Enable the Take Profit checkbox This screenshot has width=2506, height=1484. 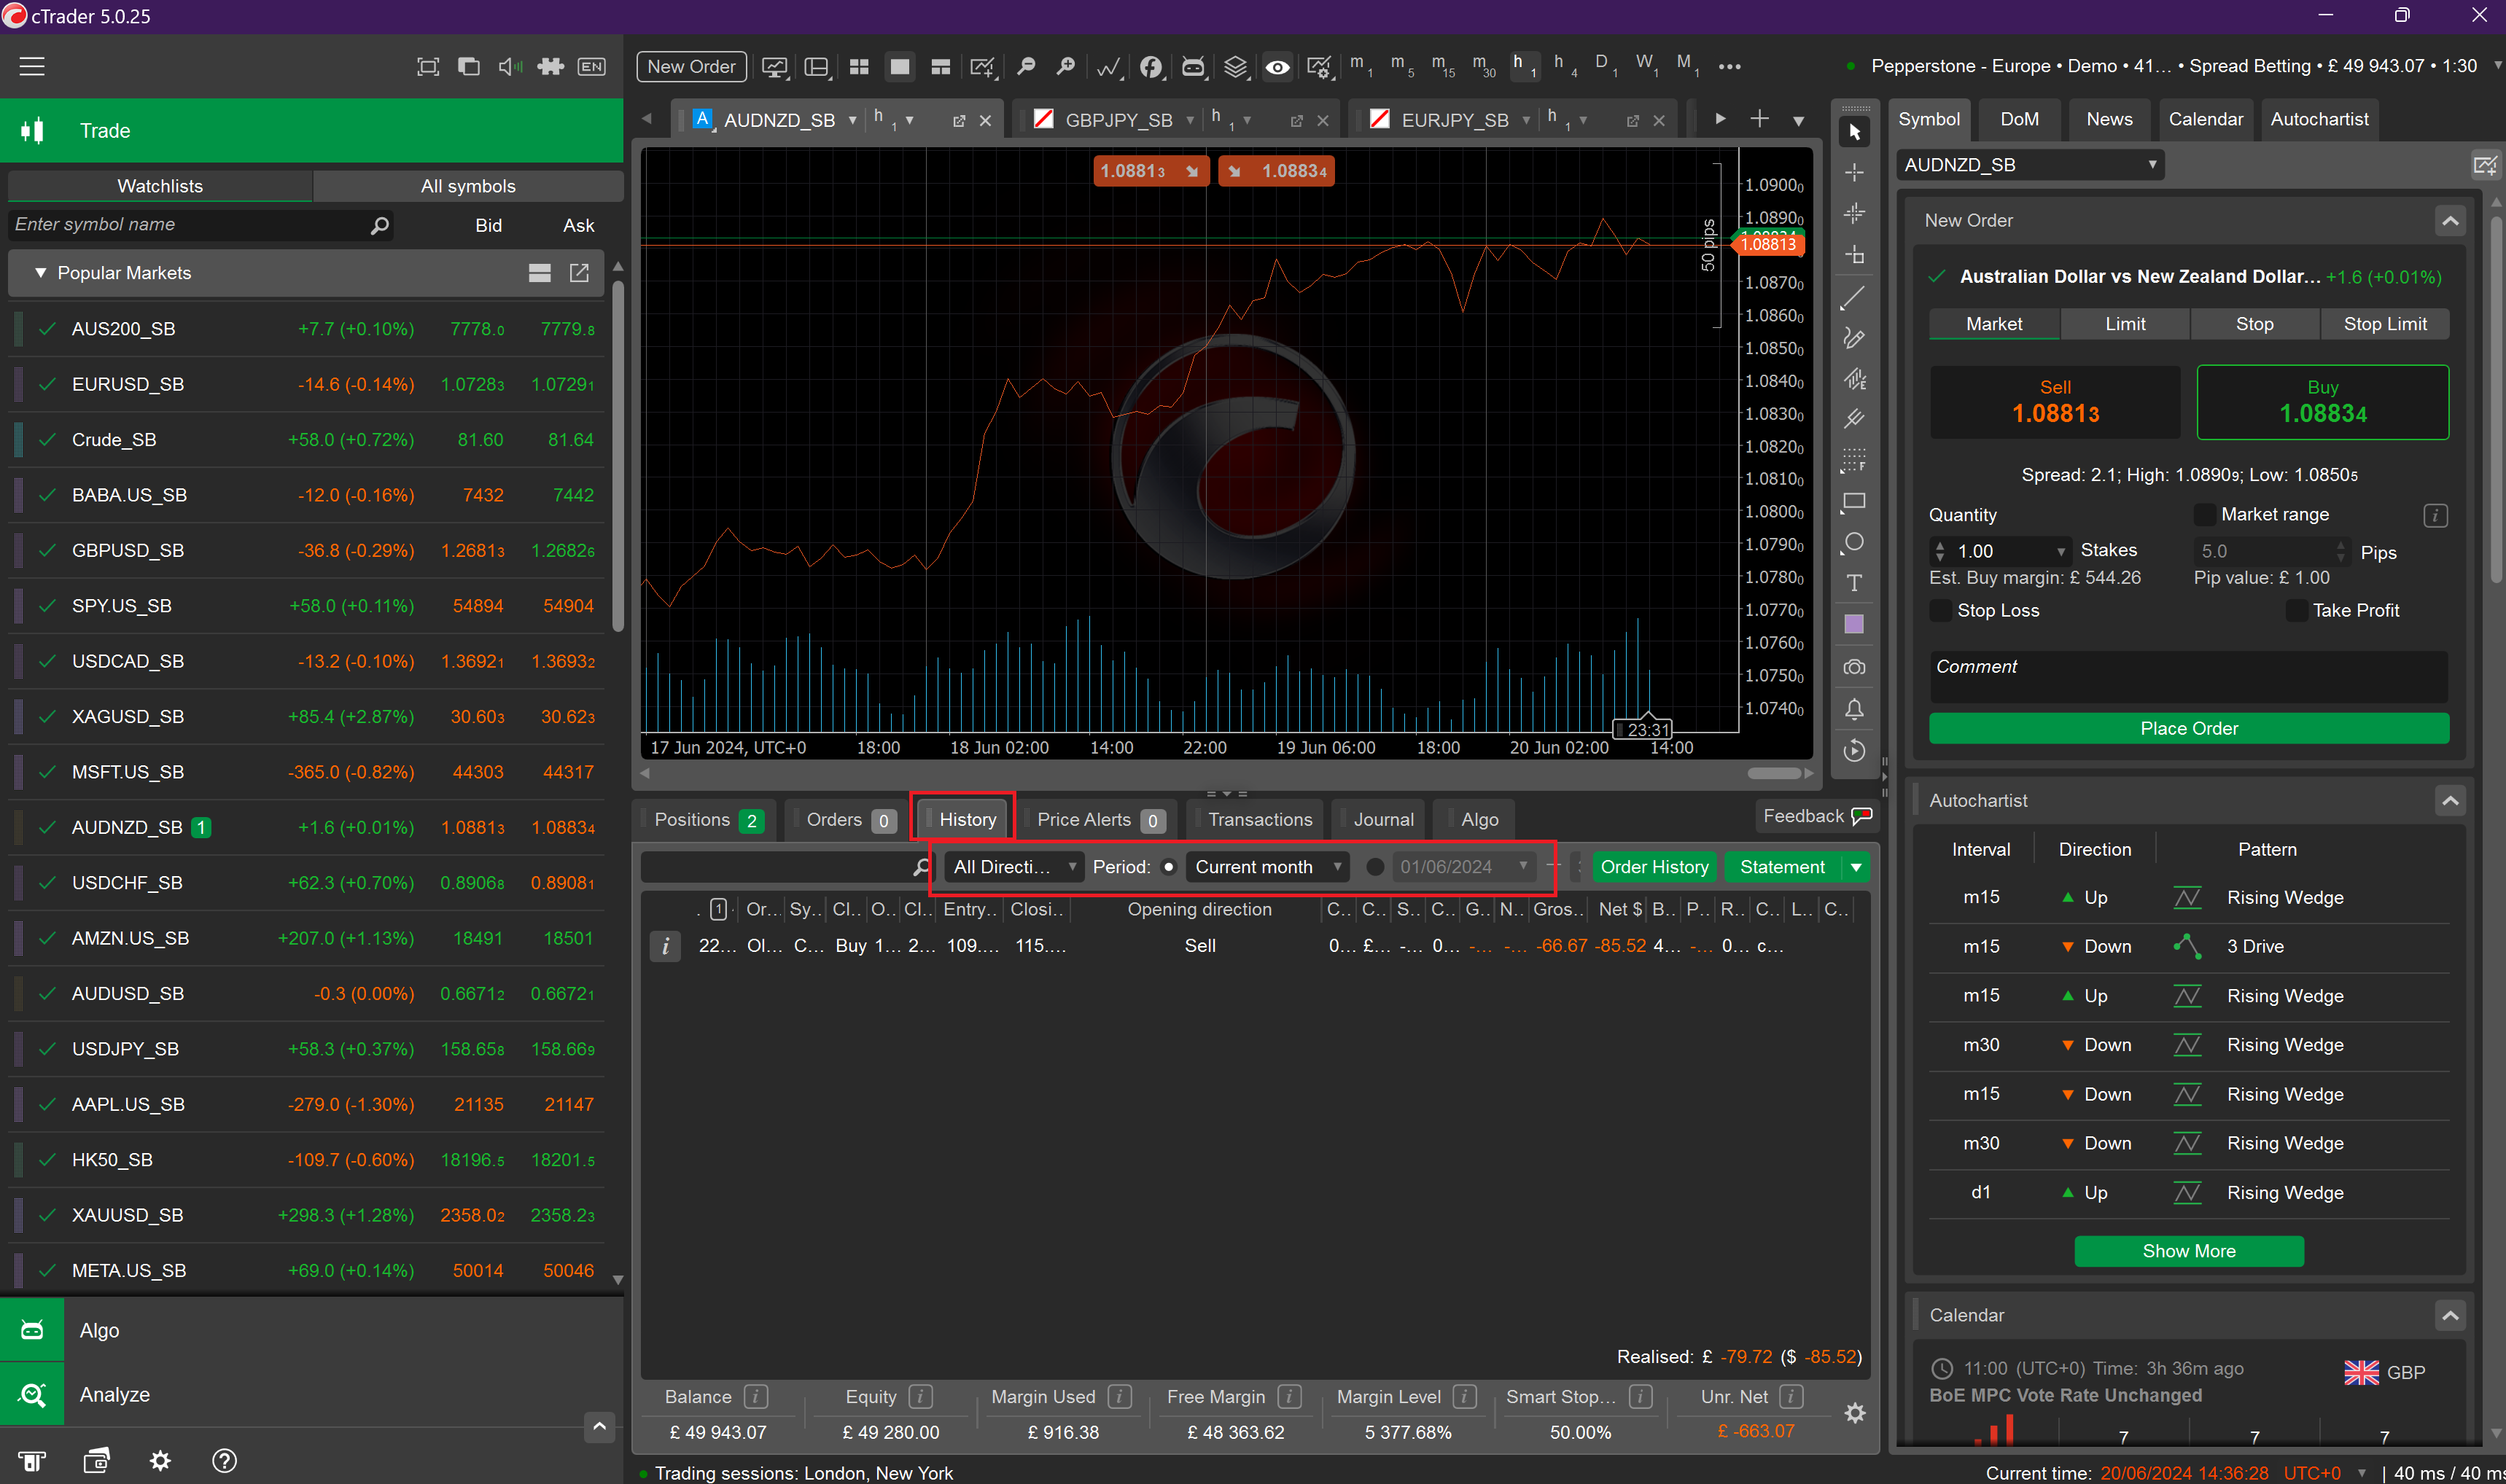pyautogui.click(x=2296, y=610)
